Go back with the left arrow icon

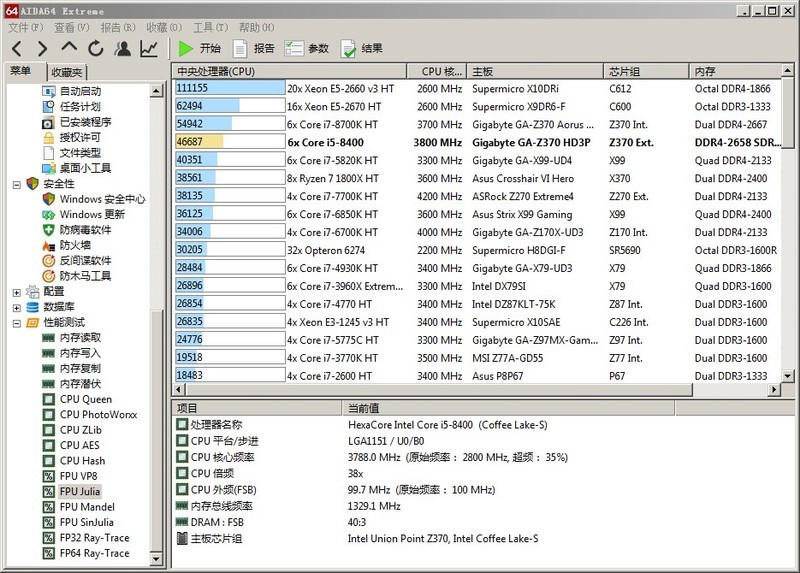click(x=17, y=48)
